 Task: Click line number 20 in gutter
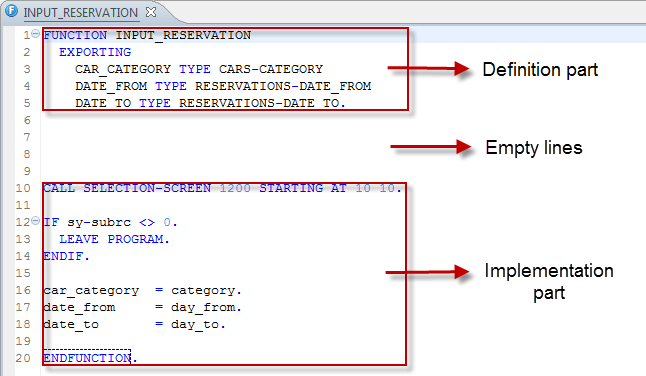coord(23,358)
